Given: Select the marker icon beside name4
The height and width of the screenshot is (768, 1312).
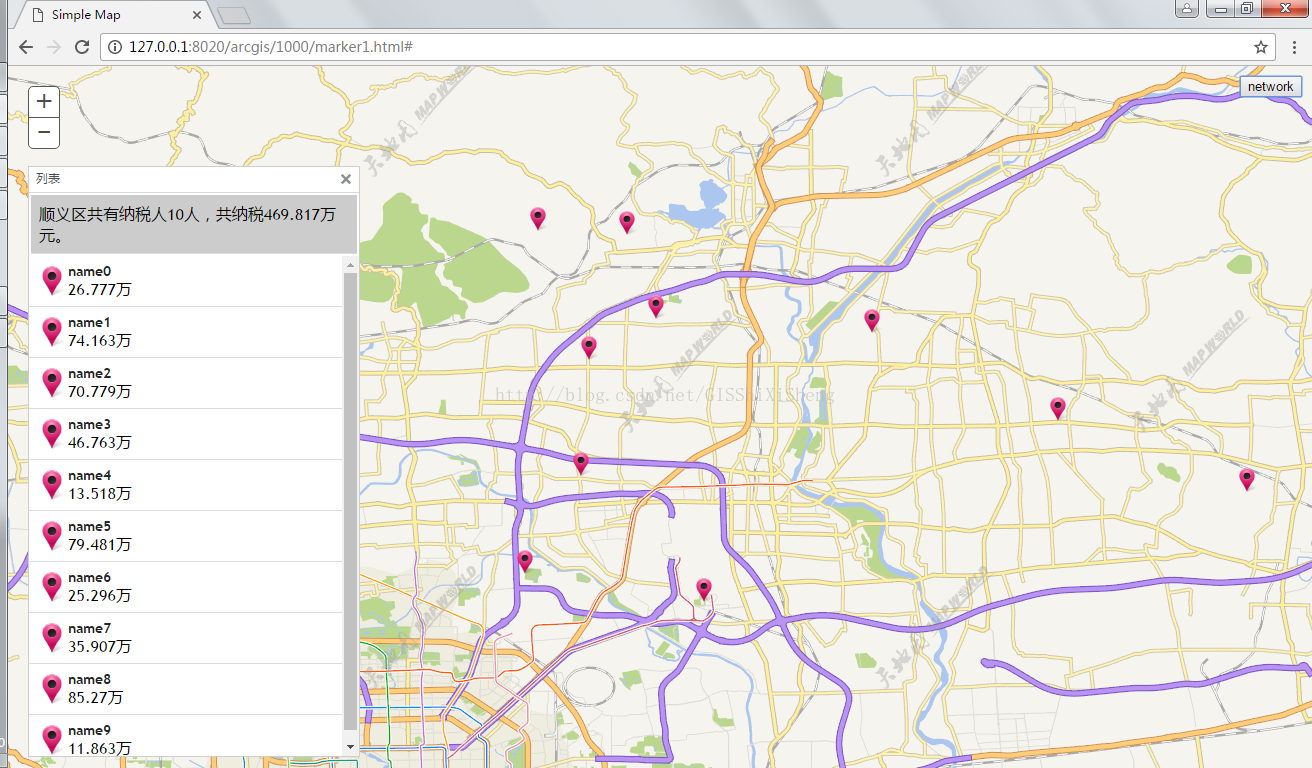Looking at the screenshot, I should tap(52, 485).
